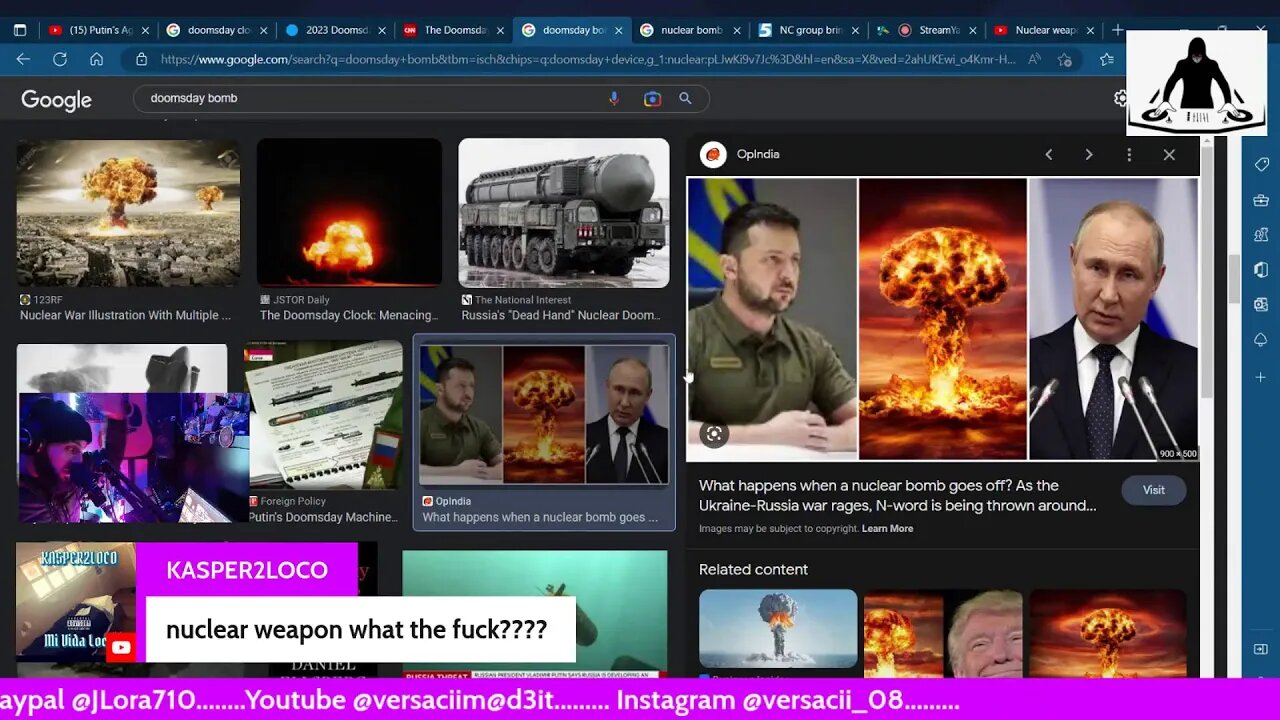Show previous image in preview panel
The width and height of the screenshot is (1280, 720).
point(1048,154)
